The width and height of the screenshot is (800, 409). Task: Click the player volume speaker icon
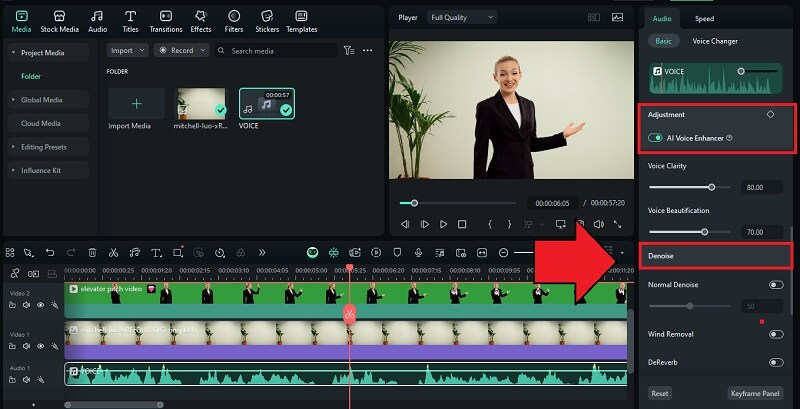coord(599,224)
